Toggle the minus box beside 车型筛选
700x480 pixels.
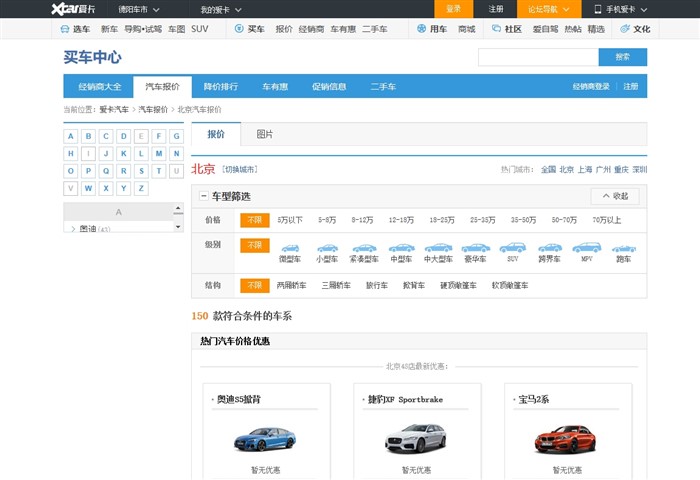pyautogui.click(x=204, y=196)
